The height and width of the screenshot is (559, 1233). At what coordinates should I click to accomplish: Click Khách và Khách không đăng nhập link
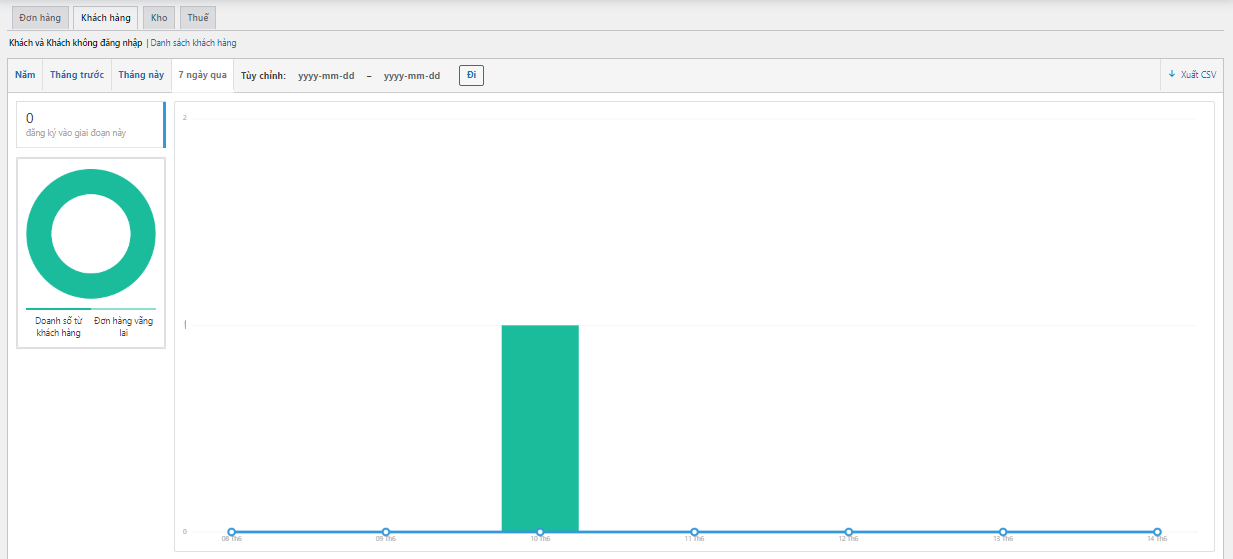coord(75,43)
